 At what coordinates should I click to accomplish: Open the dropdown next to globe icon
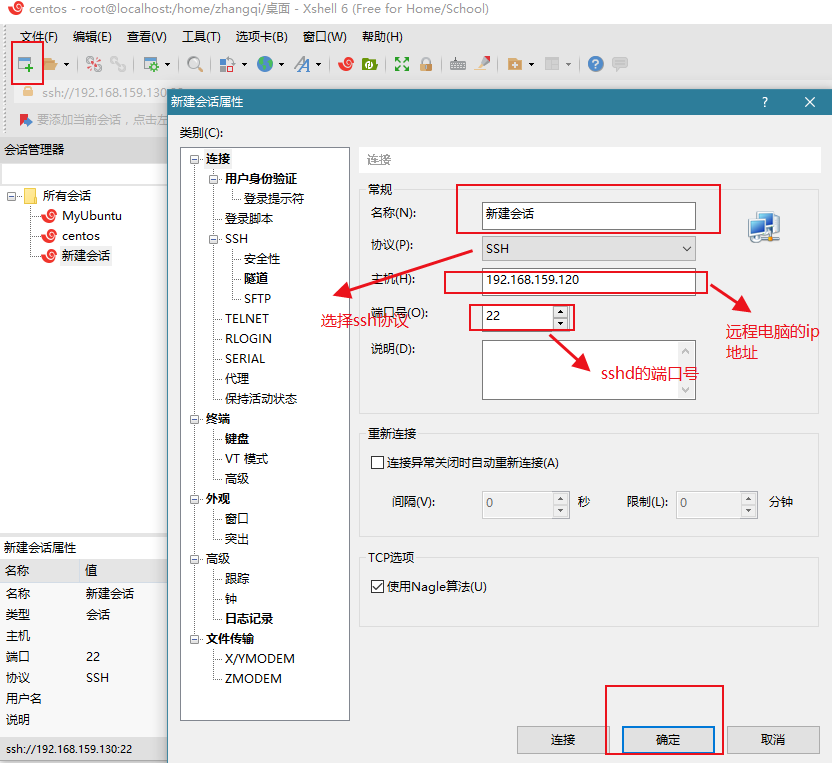(281, 64)
